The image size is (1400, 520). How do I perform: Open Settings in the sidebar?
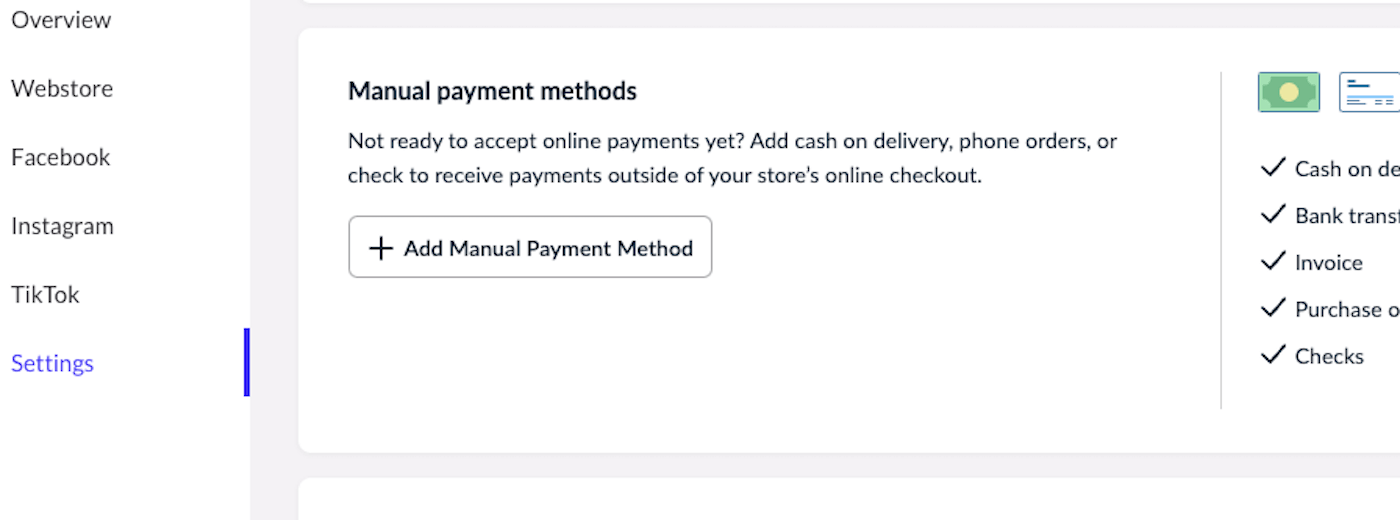52,363
